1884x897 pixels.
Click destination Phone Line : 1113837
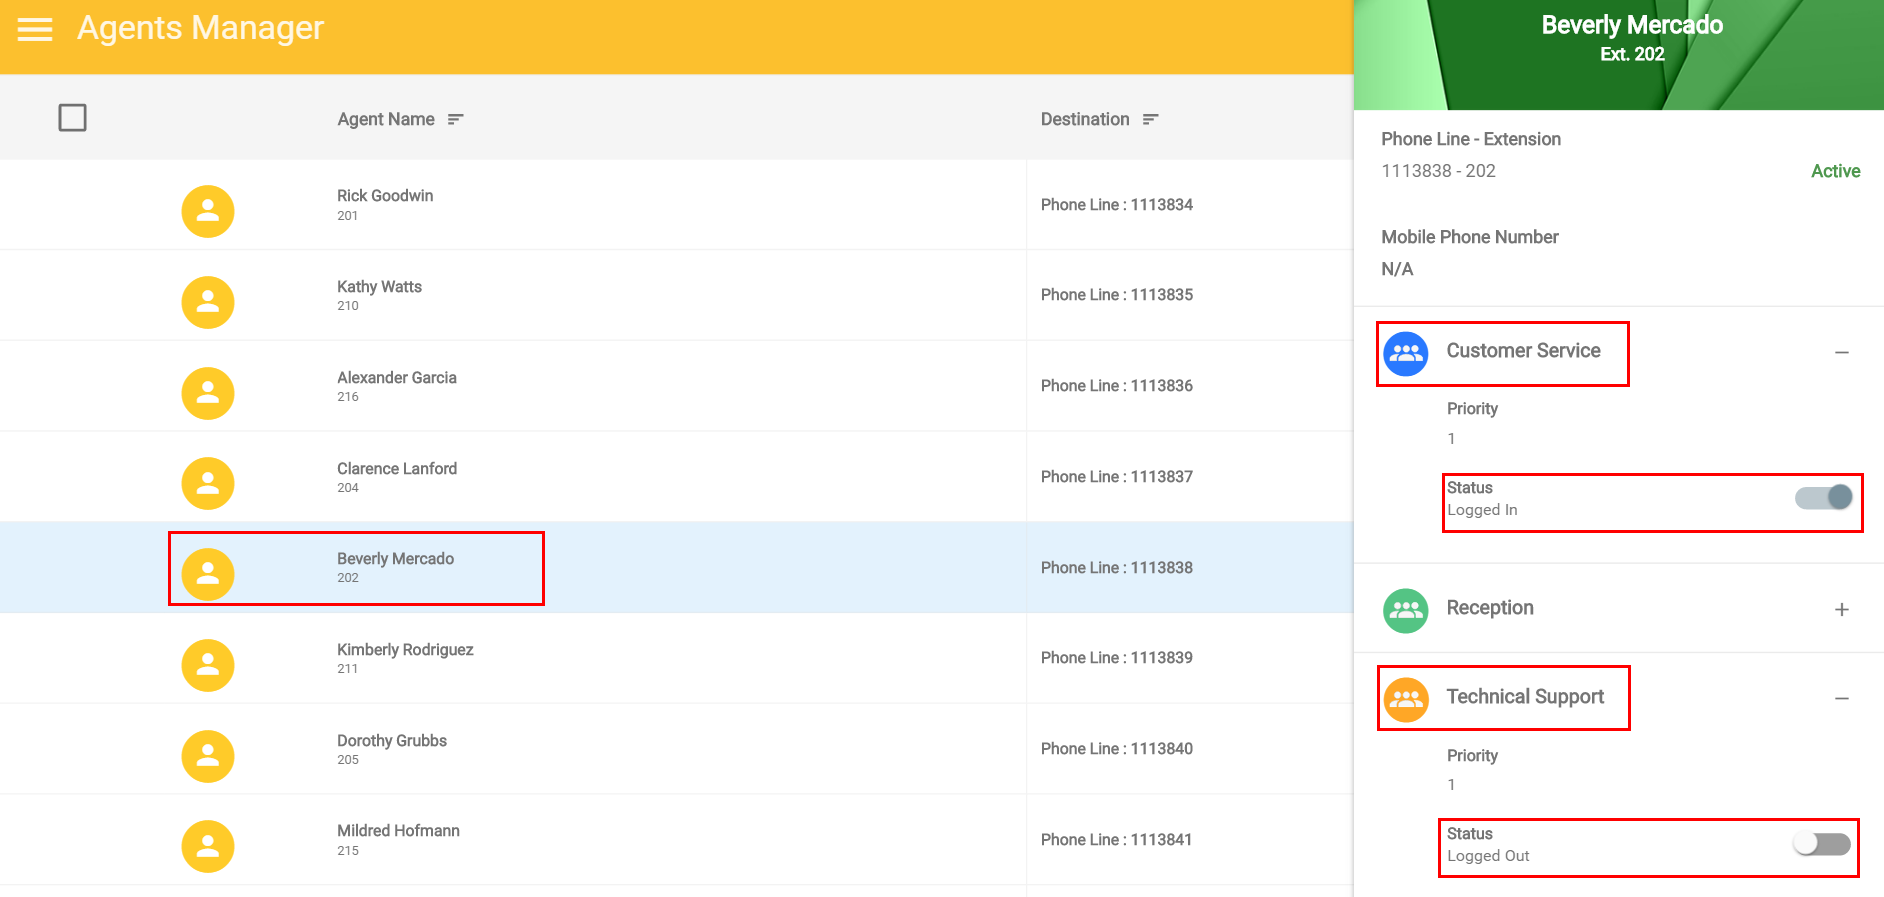click(x=1117, y=477)
